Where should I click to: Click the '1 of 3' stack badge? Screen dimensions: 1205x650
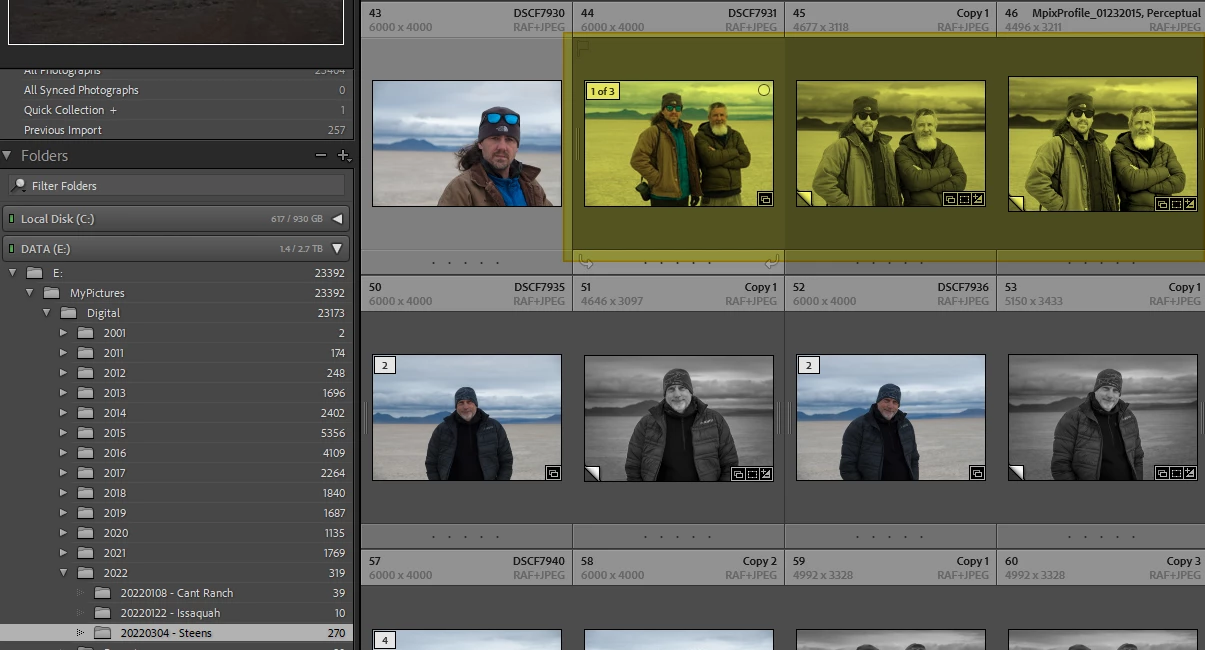pyautogui.click(x=603, y=91)
